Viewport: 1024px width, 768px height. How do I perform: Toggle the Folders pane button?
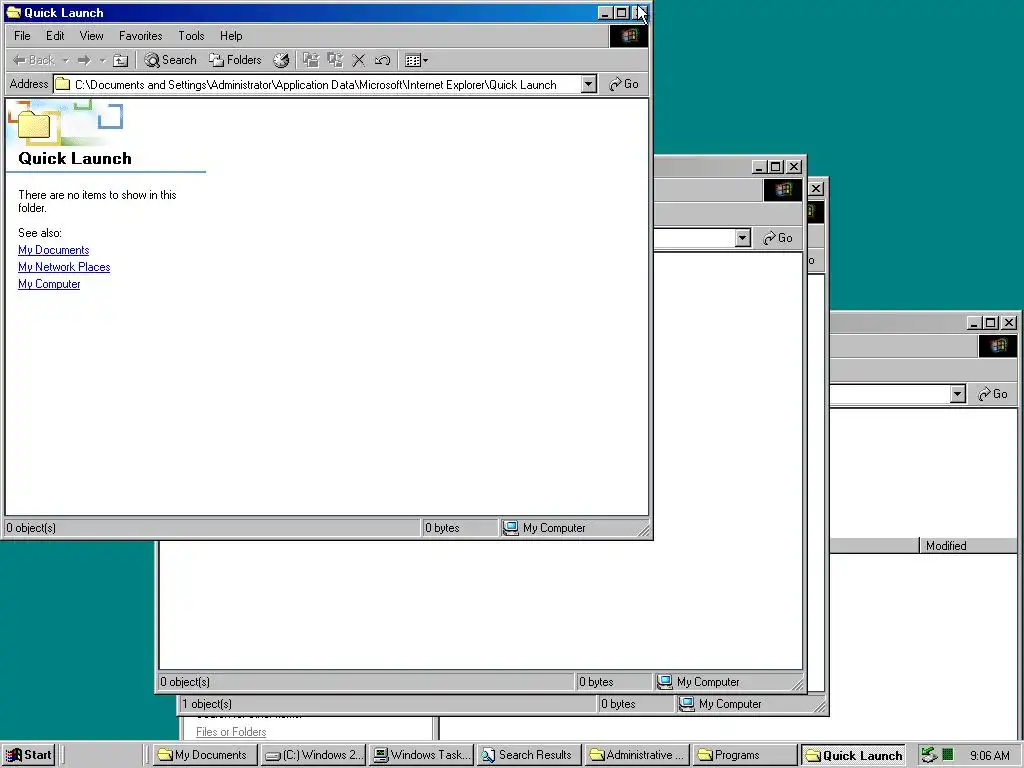tap(235, 61)
